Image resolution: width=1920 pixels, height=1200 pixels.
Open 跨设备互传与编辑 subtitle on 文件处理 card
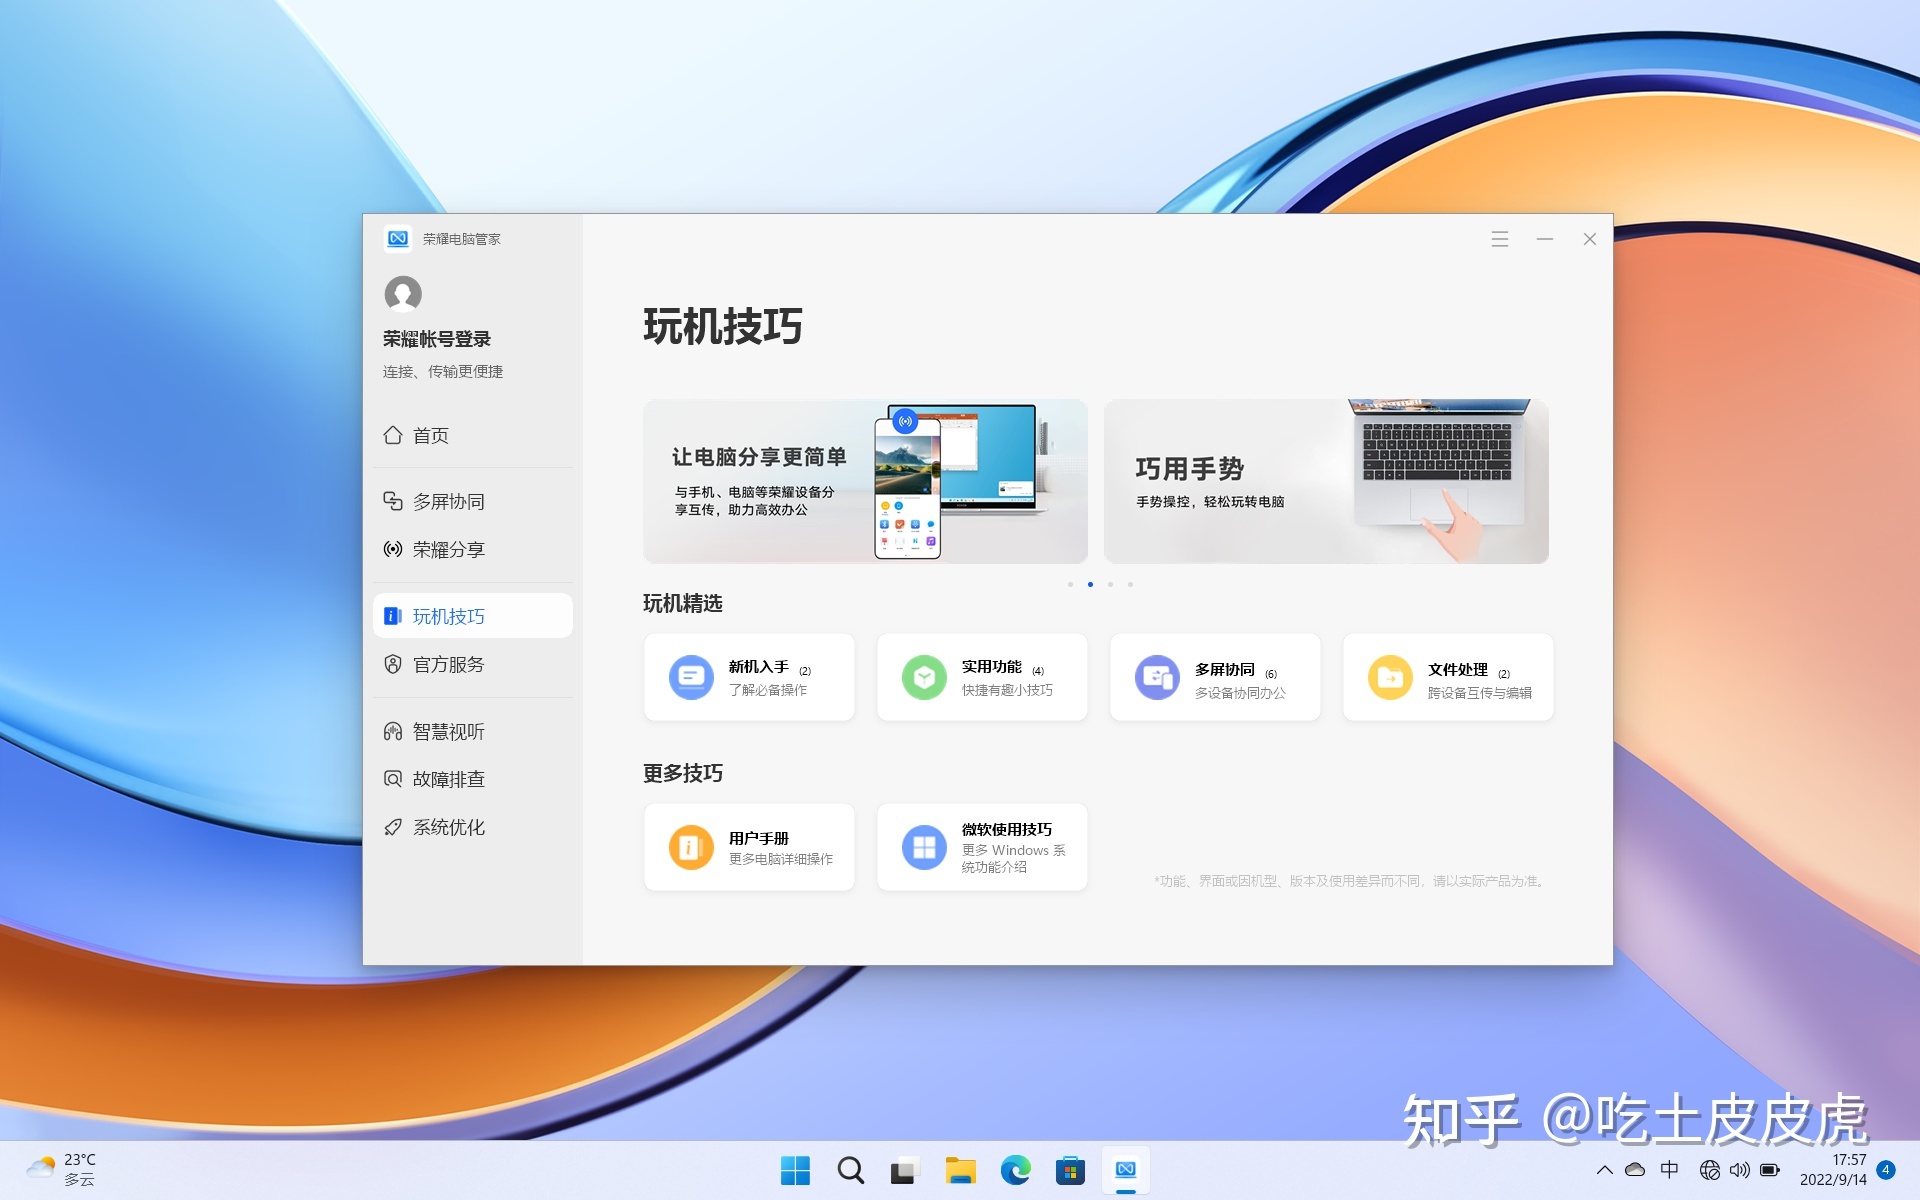(1480, 693)
